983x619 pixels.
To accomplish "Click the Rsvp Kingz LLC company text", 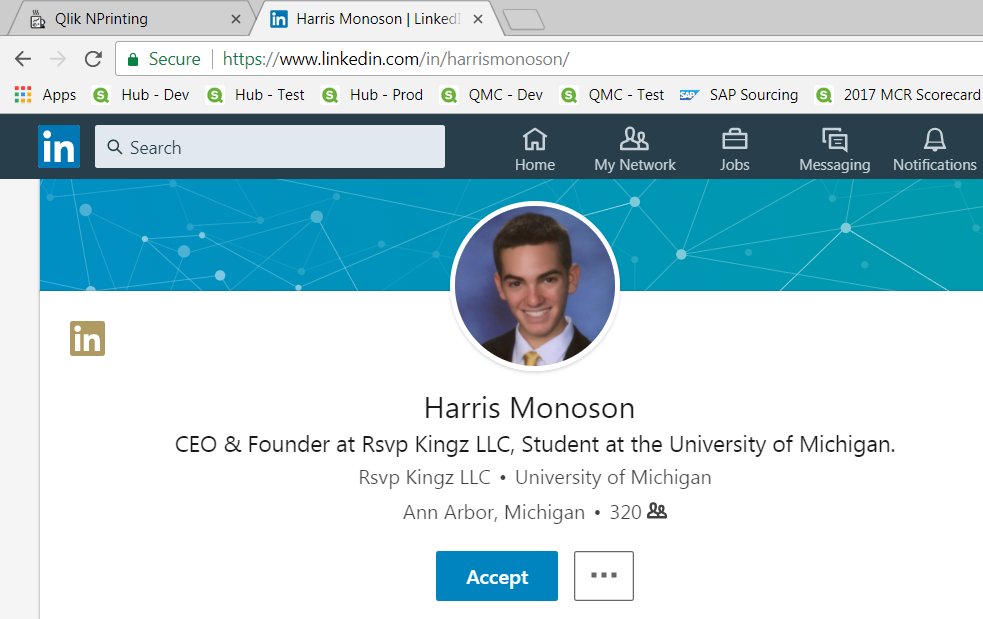I will pos(424,477).
